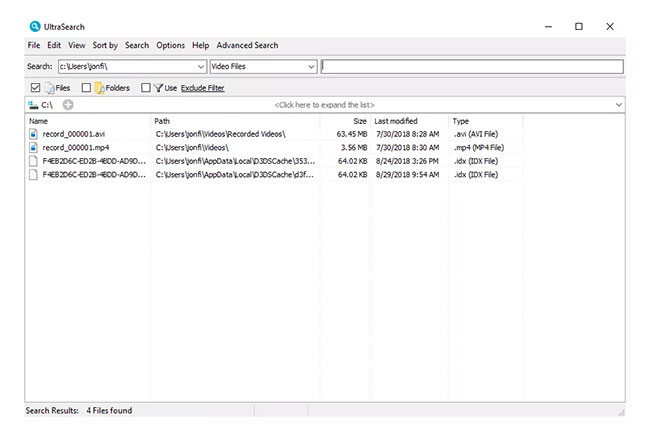Screen dimensions: 650x433
Task: Minimize the UltraSearch window
Action: point(548,27)
